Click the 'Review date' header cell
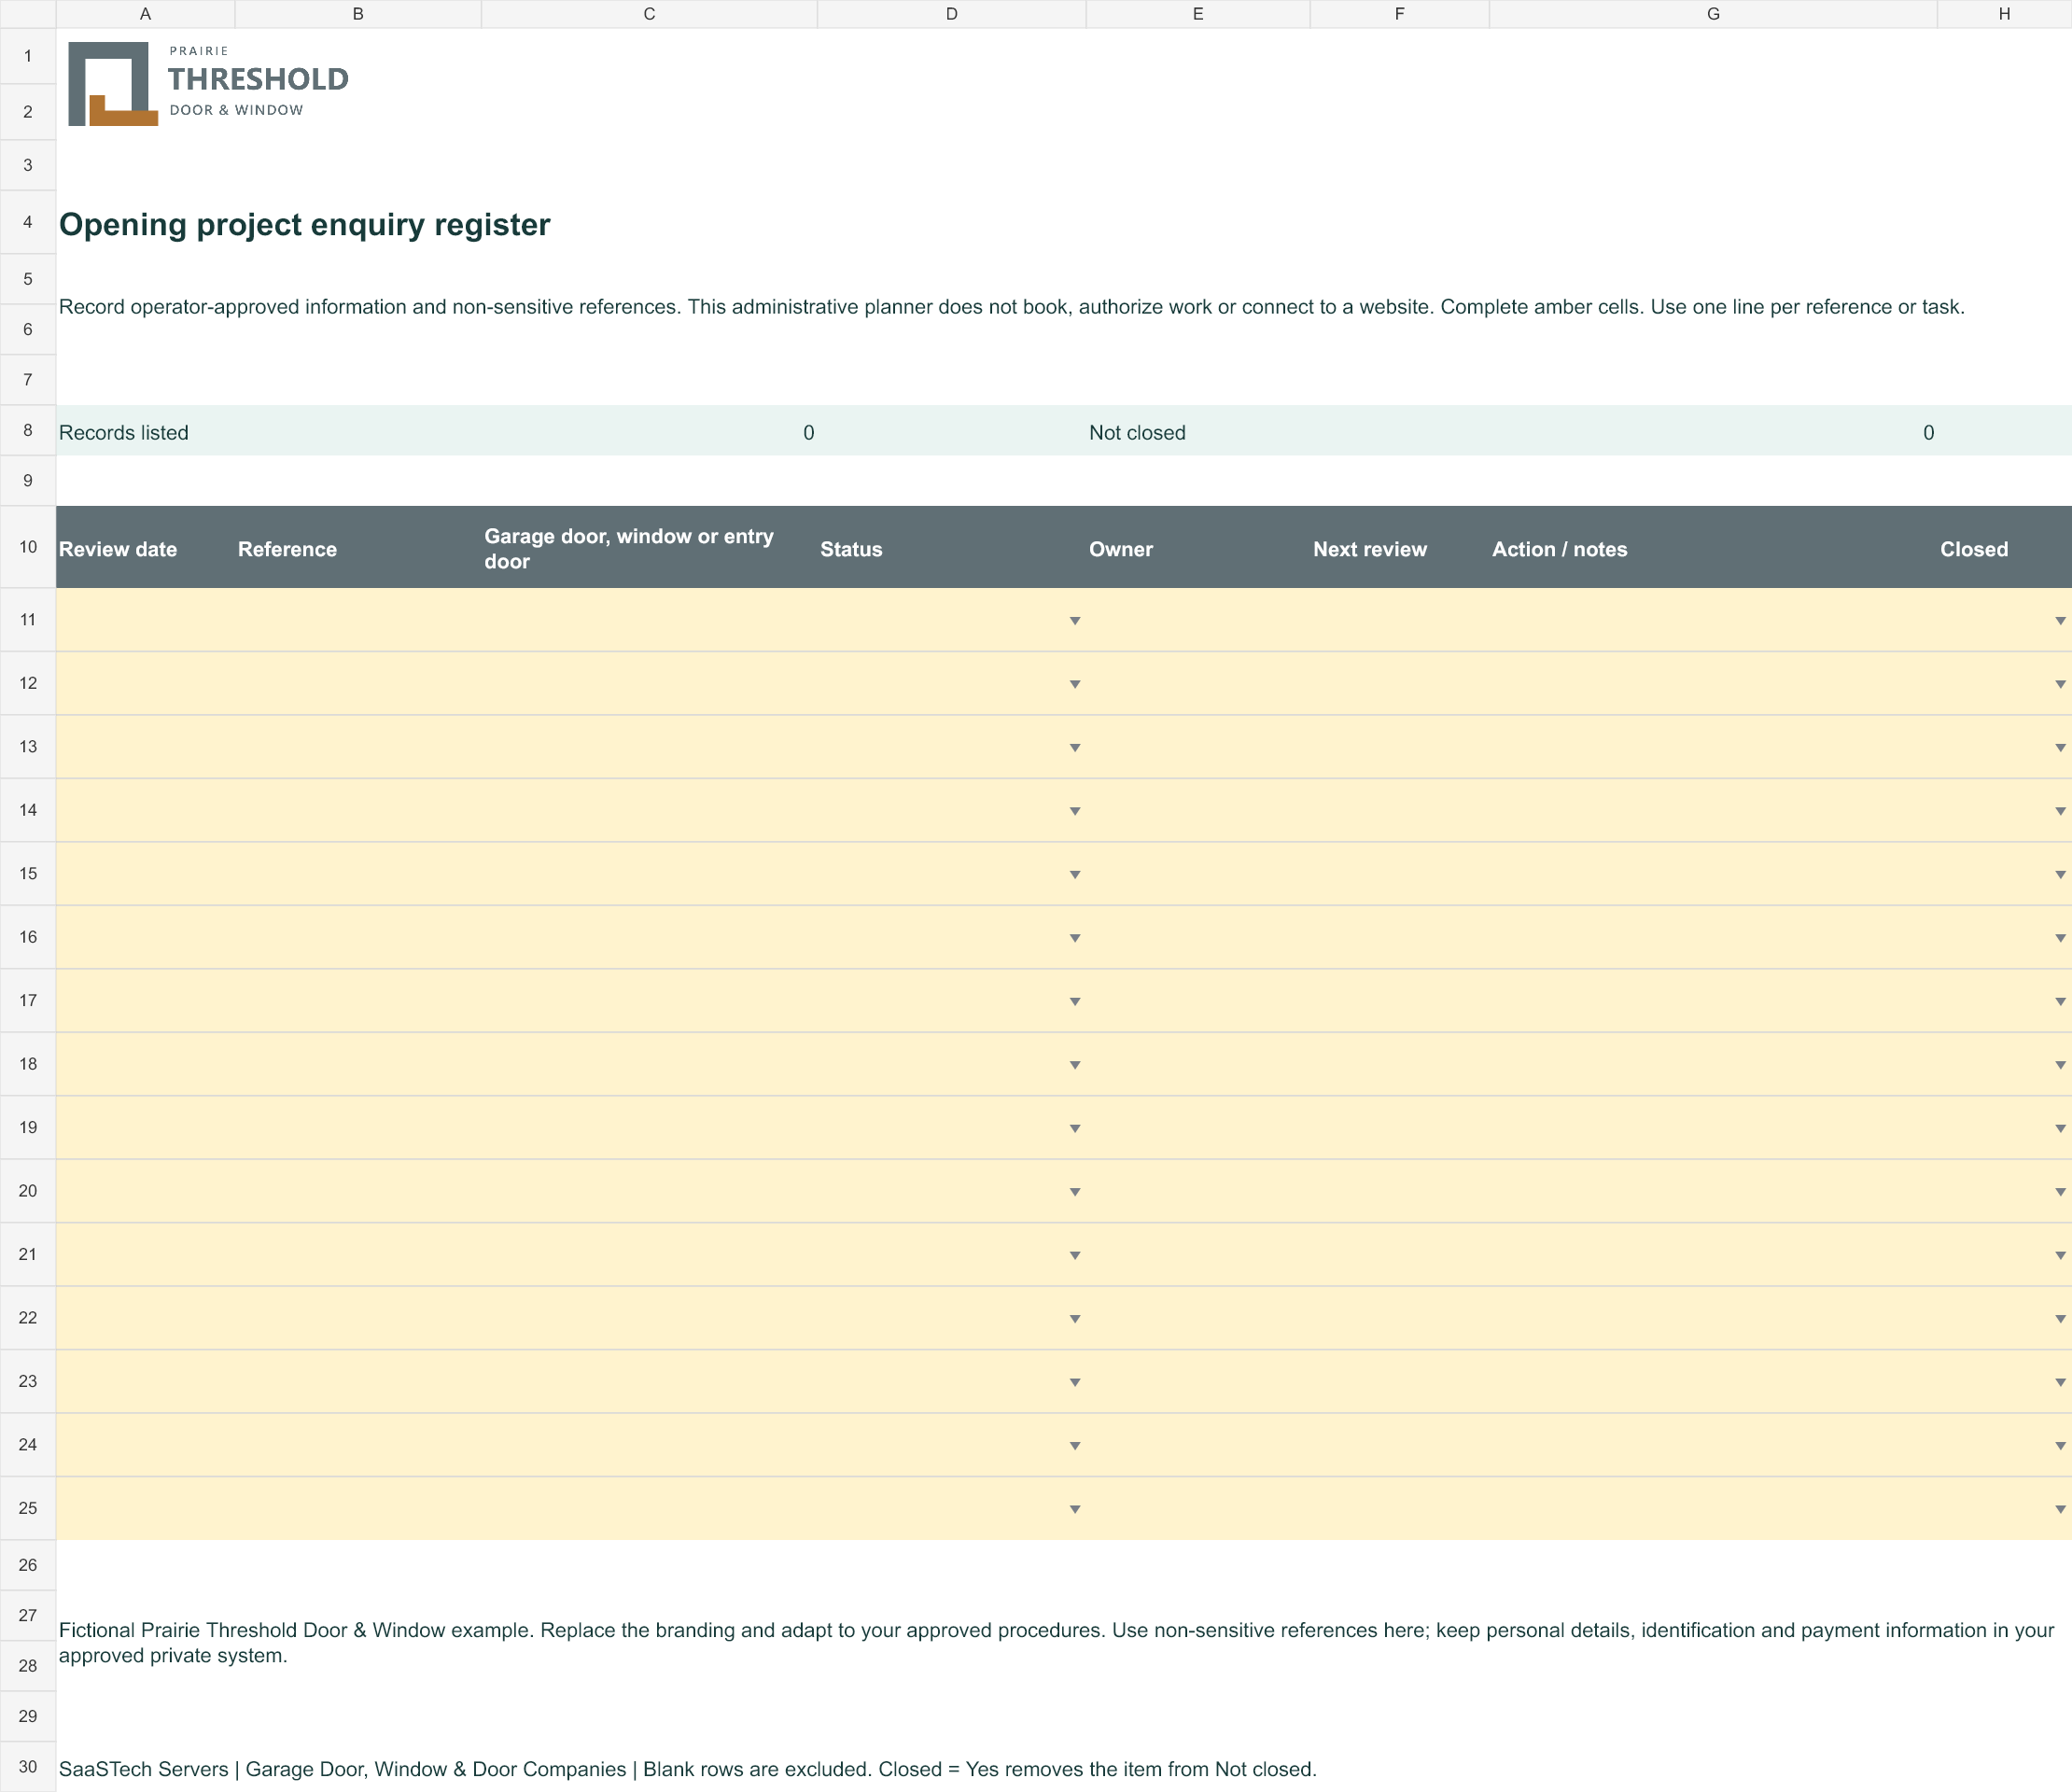Viewport: 2072px width, 1792px height. [x=145, y=548]
